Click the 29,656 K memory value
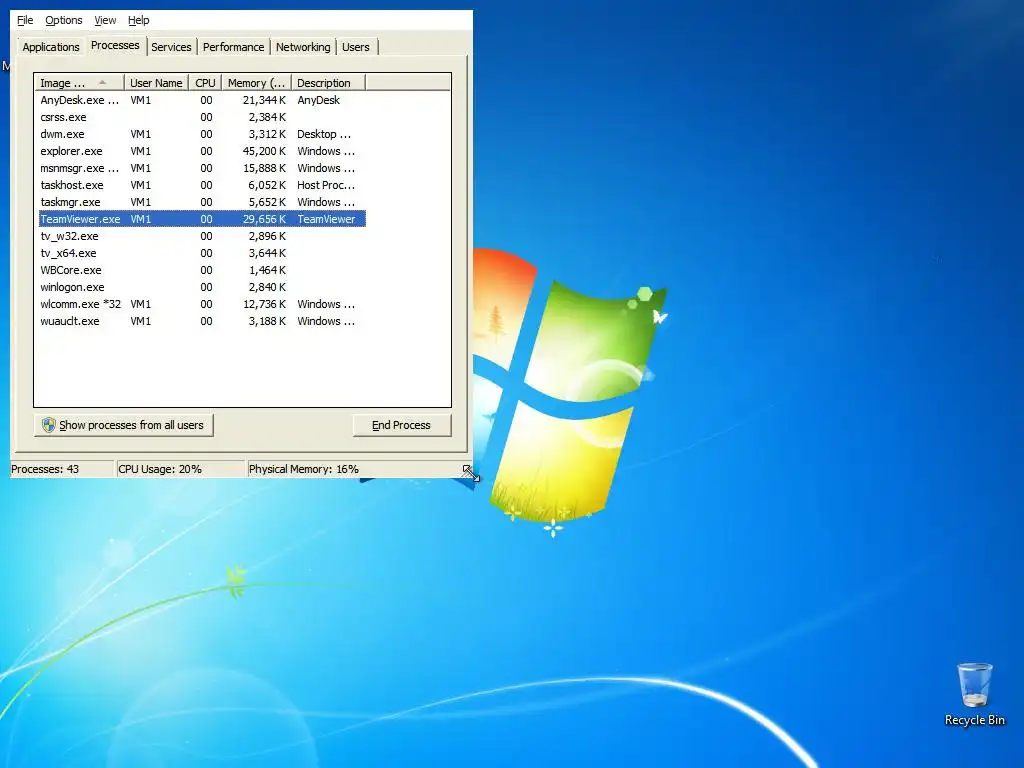The image size is (1024, 768). [264, 219]
